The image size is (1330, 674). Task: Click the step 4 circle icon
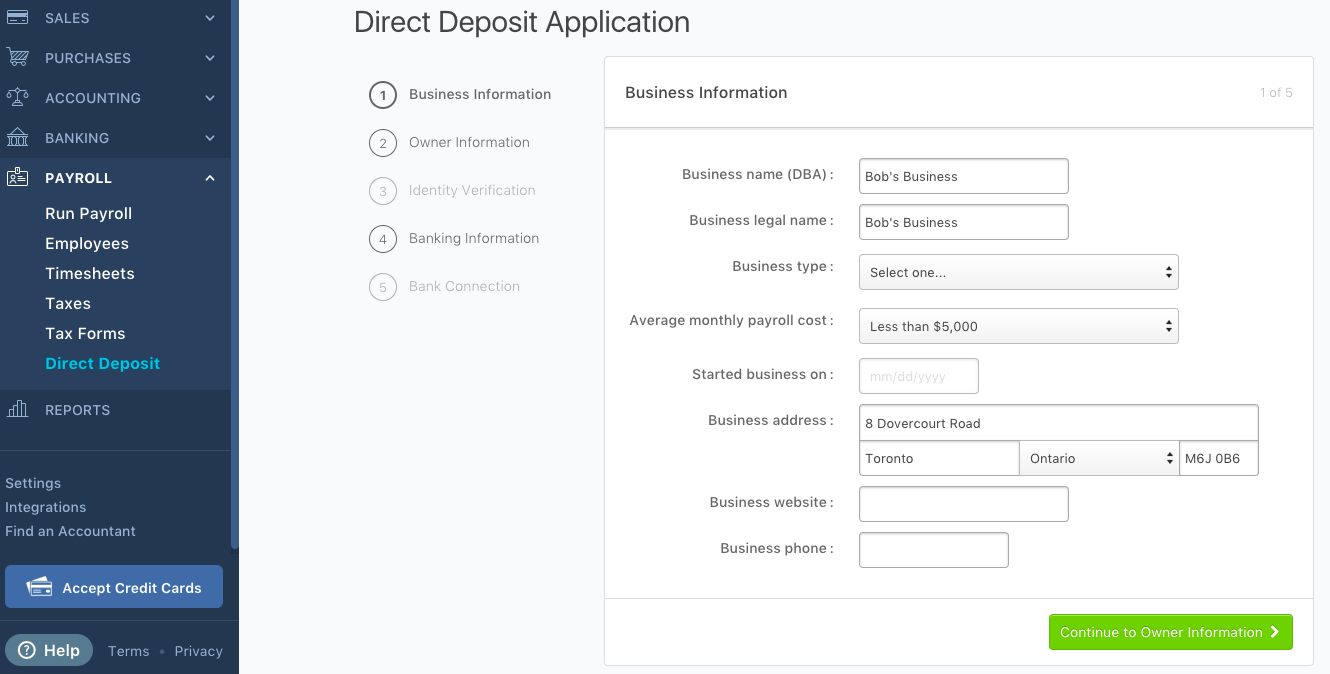tap(383, 239)
